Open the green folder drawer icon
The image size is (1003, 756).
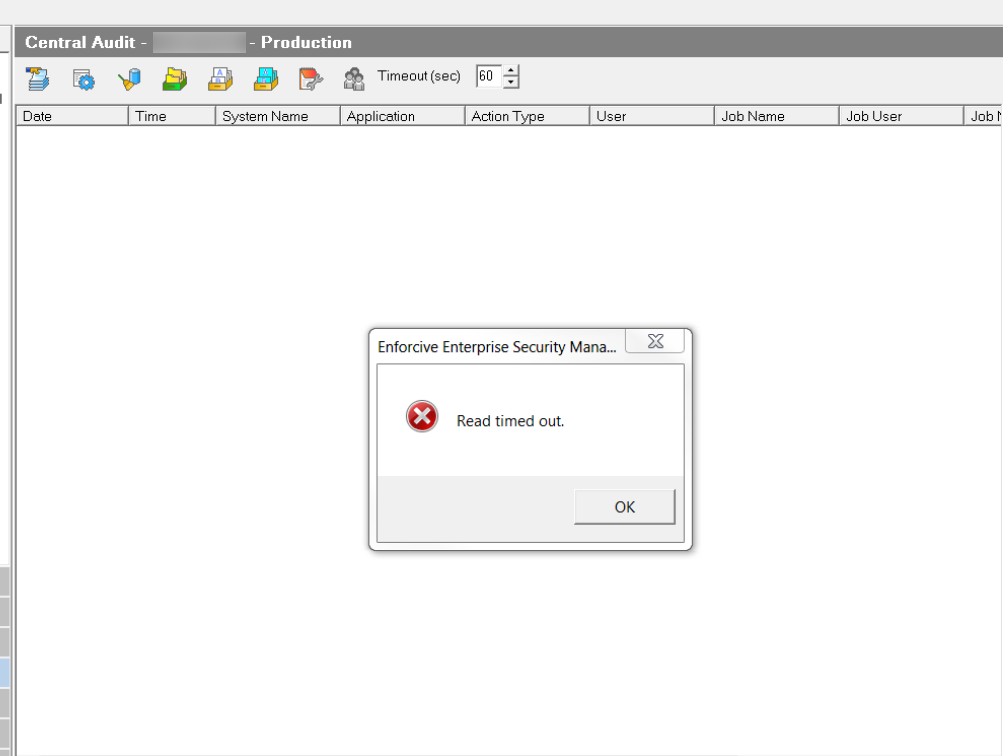pyautogui.click(x=175, y=79)
